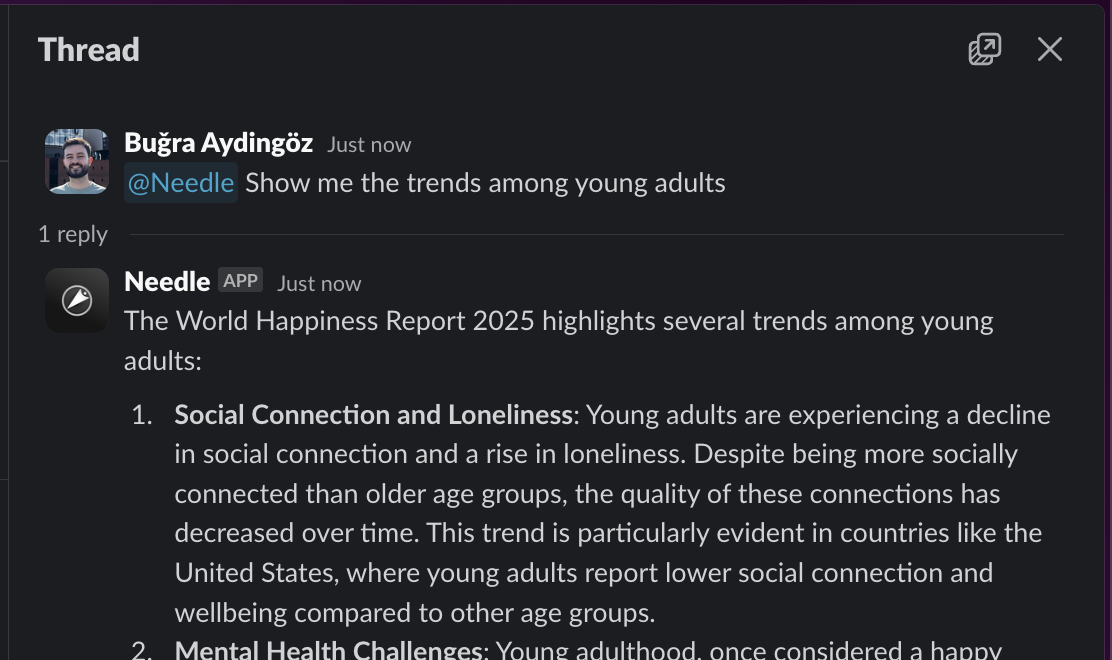This screenshot has width=1112, height=660.
Task: Close the Thread panel
Action: click(1050, 50)
